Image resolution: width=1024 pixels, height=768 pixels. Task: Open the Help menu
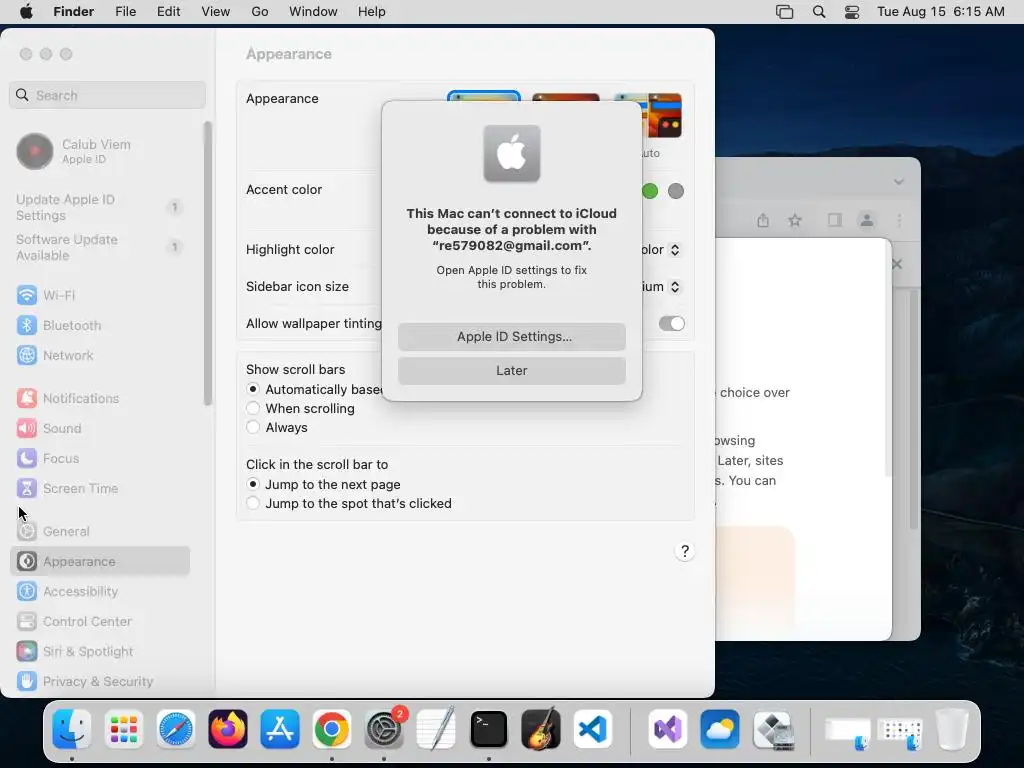372,12
